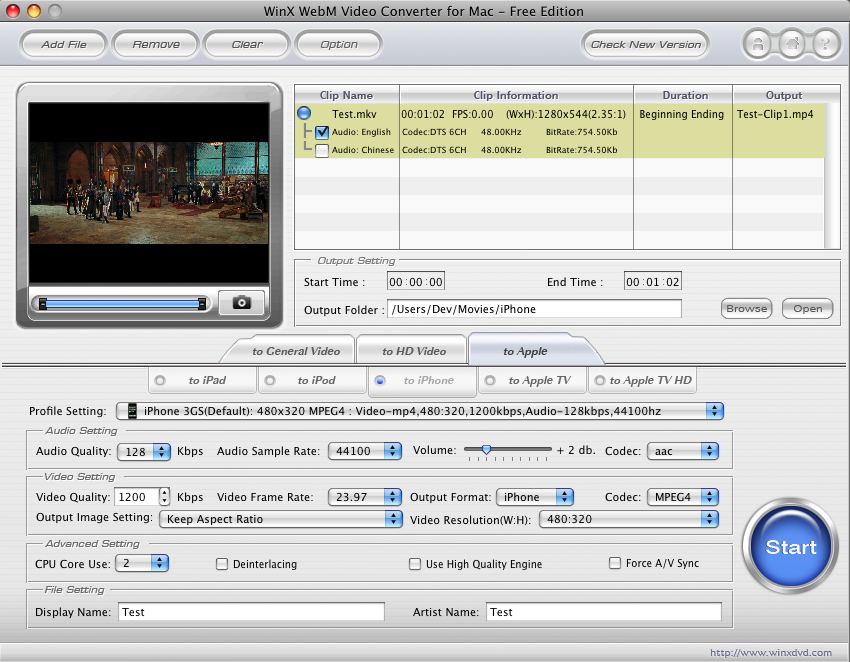Click the Clear button
Screen dimensions: 850x662
tap(247, 44)
